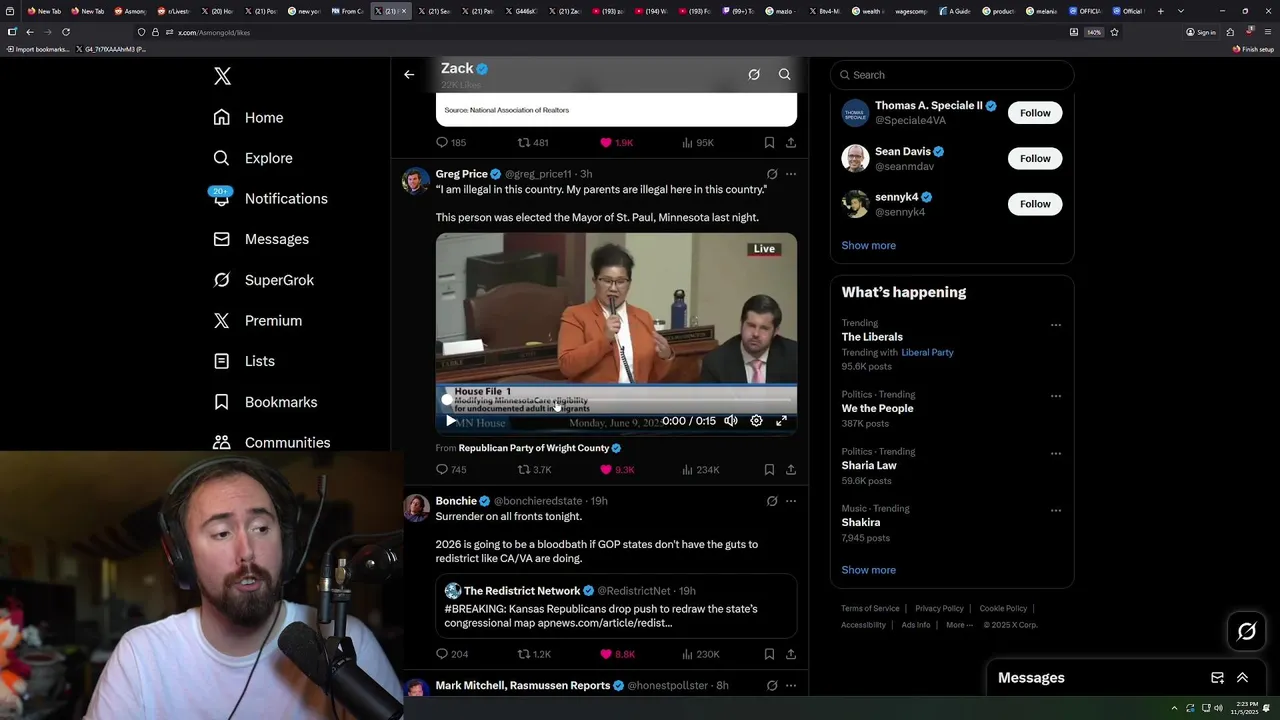Share Bonchie post

click(x=791, y=654)
